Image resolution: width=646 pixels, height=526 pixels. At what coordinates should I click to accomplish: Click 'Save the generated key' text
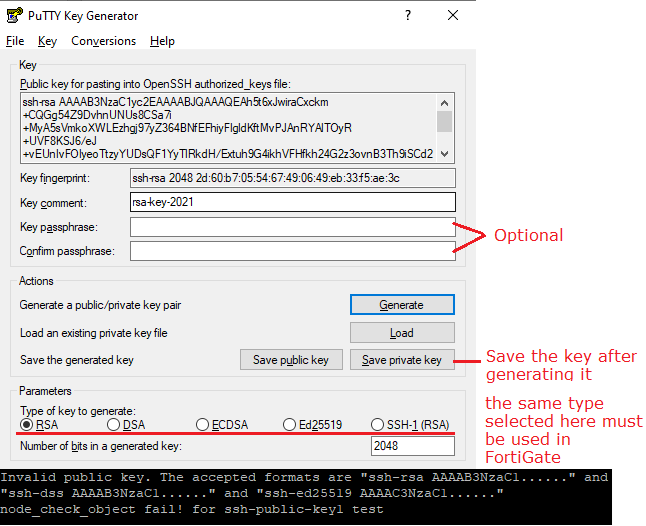77,360
